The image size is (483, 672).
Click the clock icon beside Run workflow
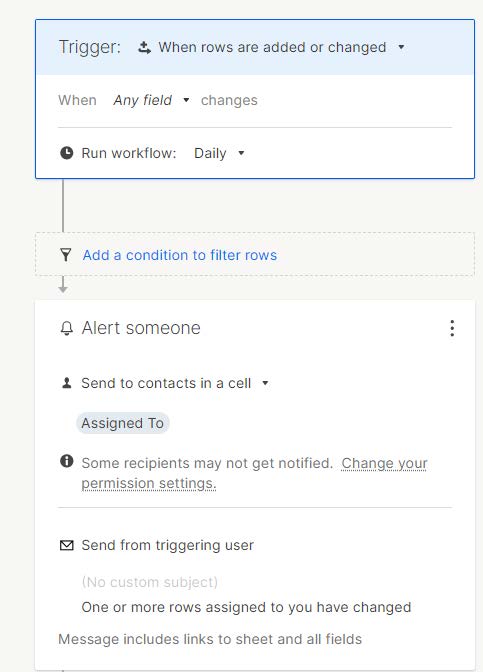[x=66, y=153]
